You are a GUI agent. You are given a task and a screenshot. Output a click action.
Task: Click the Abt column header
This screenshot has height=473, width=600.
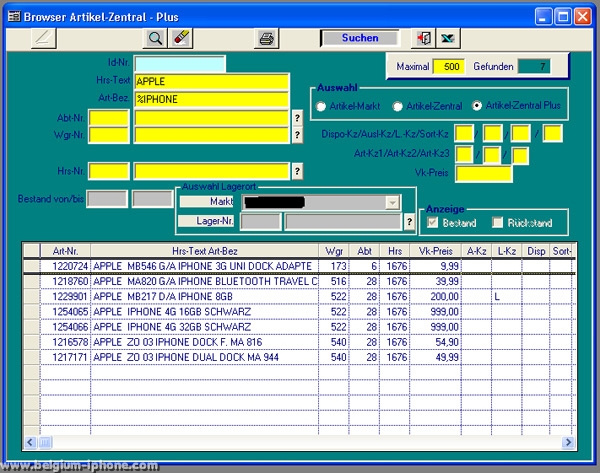pyautogui.click(x=364, y=251)
